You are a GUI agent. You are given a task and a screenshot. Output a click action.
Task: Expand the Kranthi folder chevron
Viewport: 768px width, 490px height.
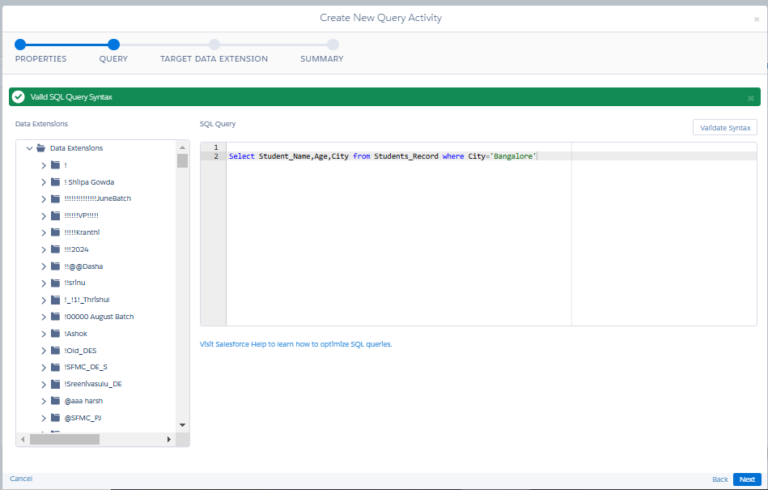pos(44,233)
